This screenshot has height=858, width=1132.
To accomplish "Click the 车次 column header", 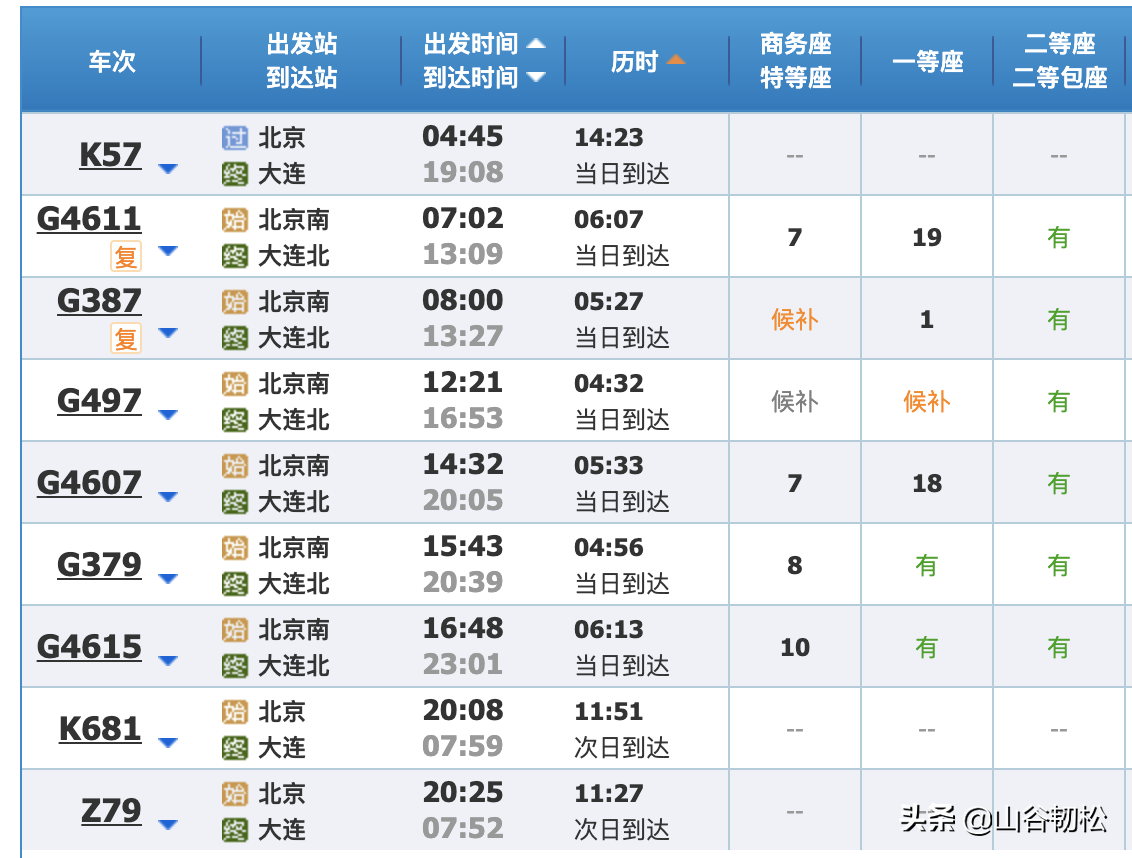I will point(112,61).
